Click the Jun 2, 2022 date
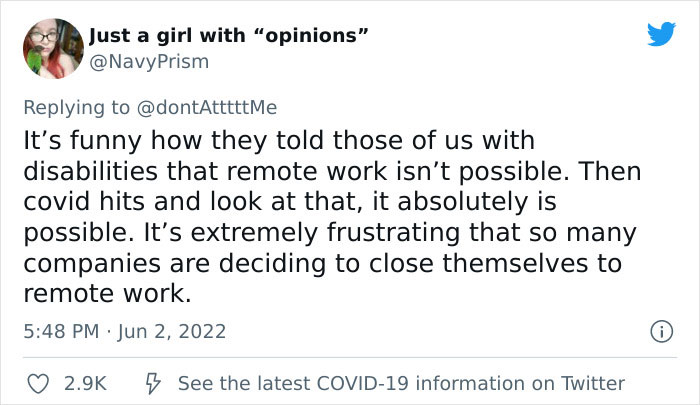 (174, 331)
